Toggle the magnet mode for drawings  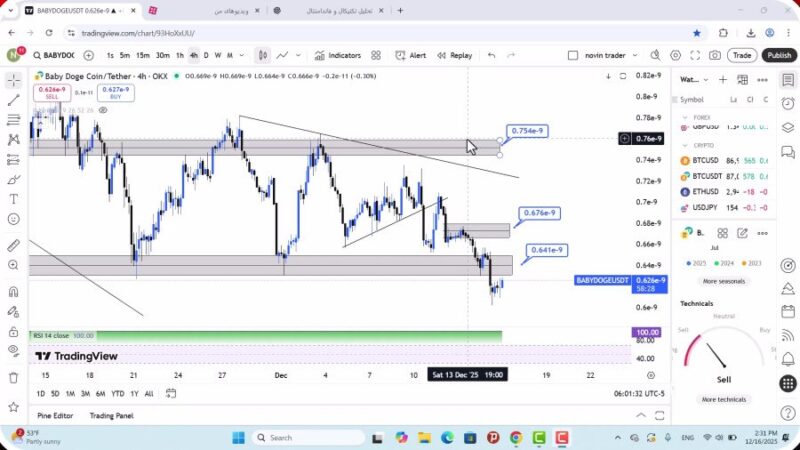[x=14, y=292]
